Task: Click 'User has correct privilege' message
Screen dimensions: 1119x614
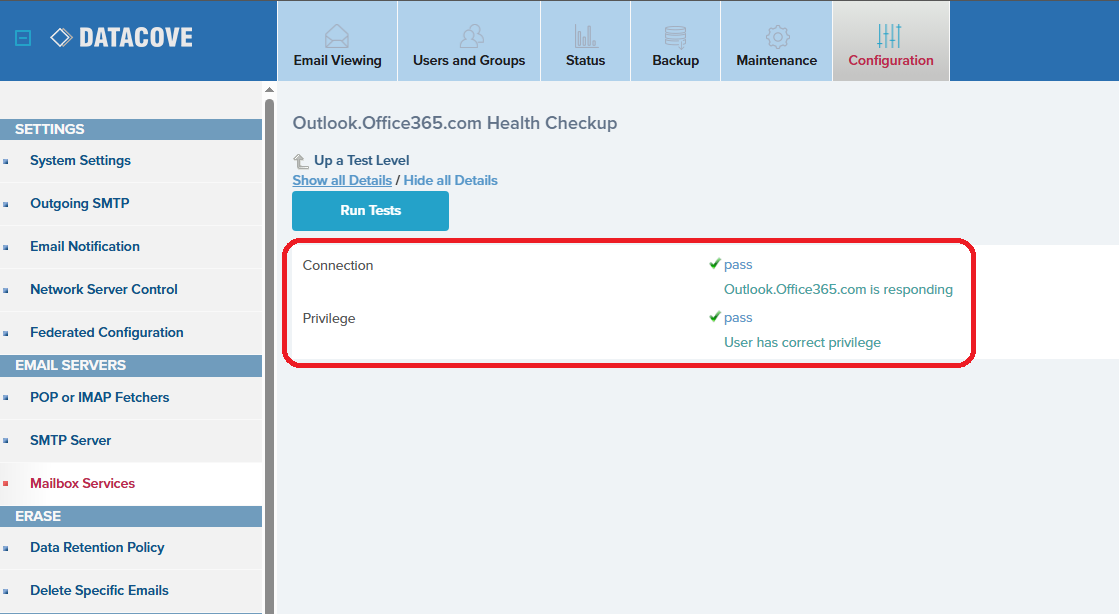Action: (x=802, y=342)
